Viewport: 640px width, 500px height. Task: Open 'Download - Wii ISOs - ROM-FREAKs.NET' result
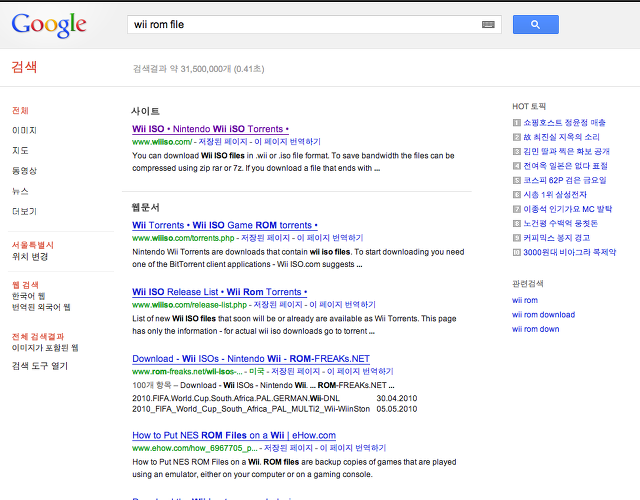pos(251,359)
